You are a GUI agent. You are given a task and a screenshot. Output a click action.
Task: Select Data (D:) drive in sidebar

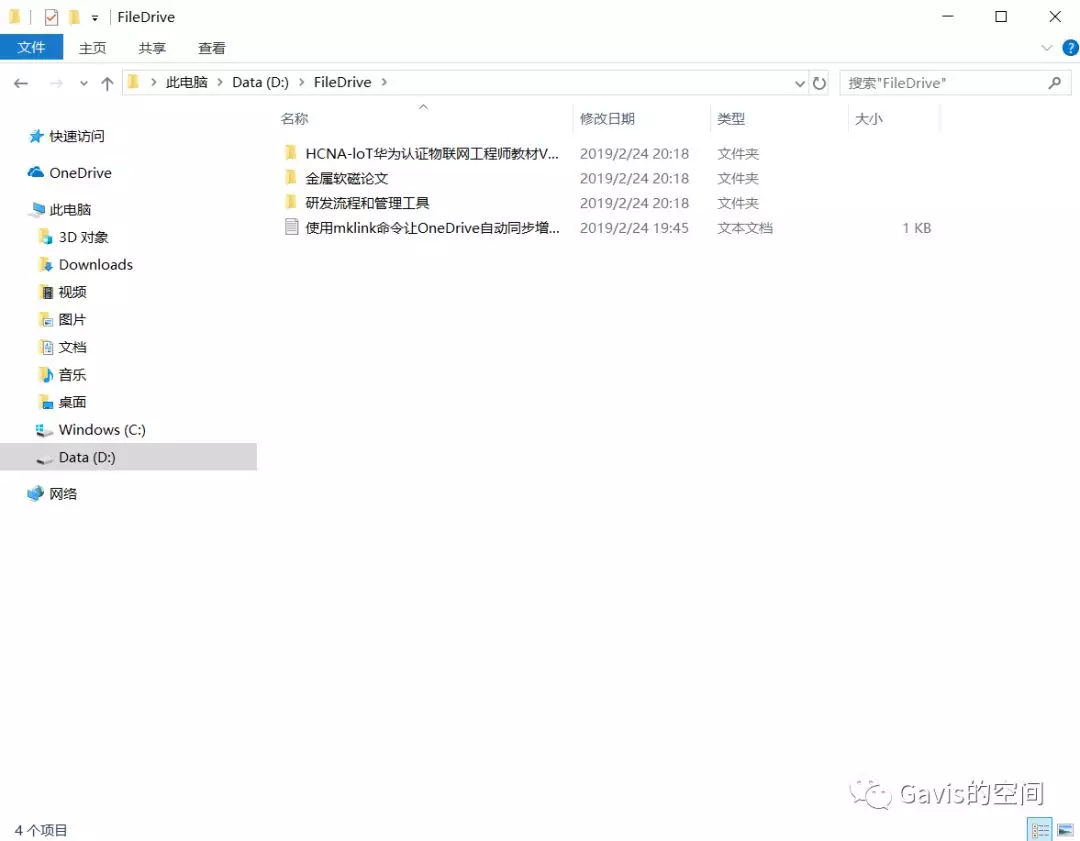(x=128, y=457)
